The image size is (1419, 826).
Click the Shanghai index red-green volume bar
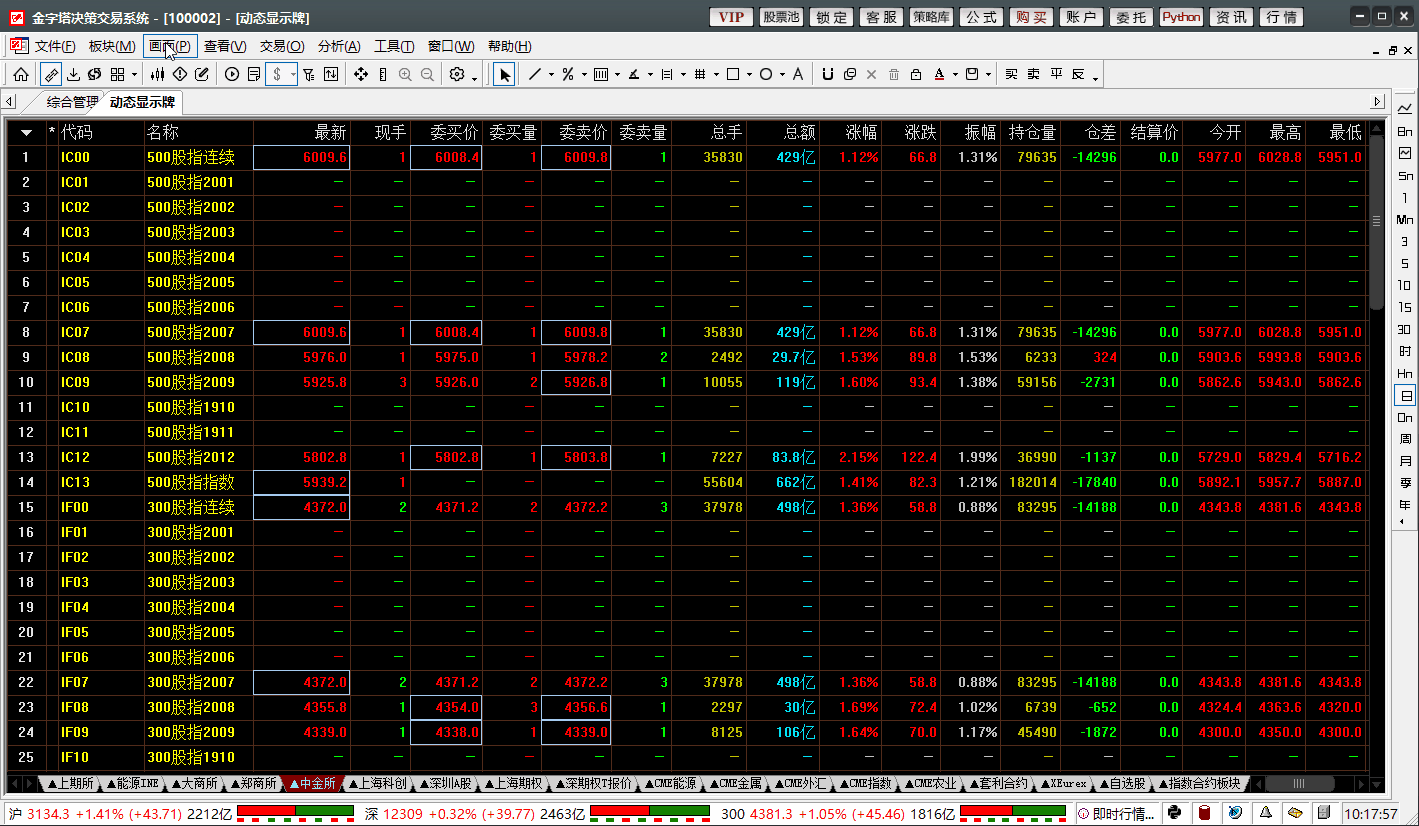[296, 813]
